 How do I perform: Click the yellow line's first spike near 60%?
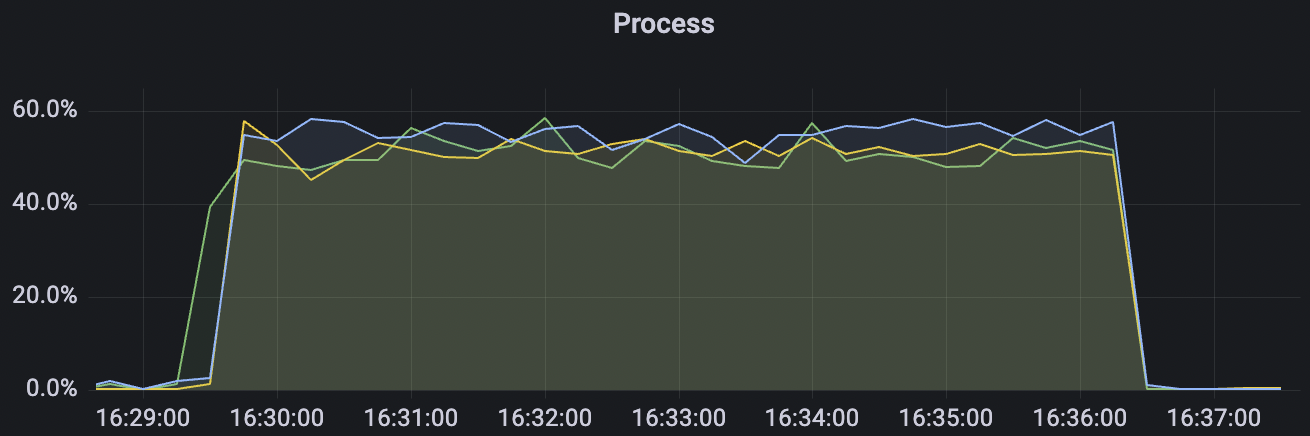coord(244,121)
